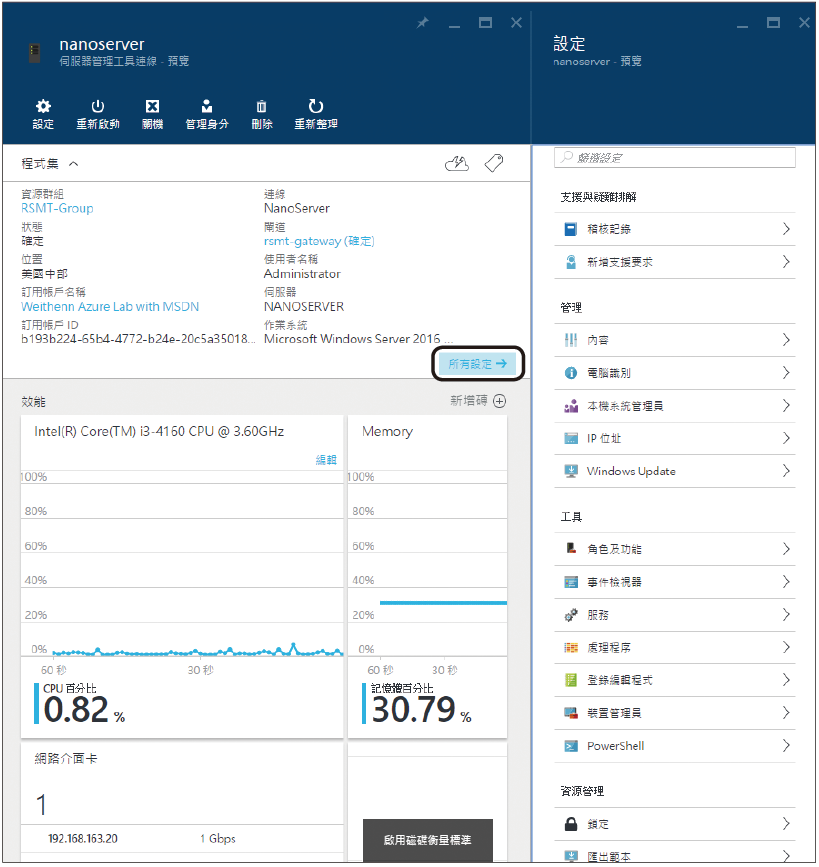Click the 0.82 CPU percentage value
Screen dimensions: 819x867
coord(76,710)
